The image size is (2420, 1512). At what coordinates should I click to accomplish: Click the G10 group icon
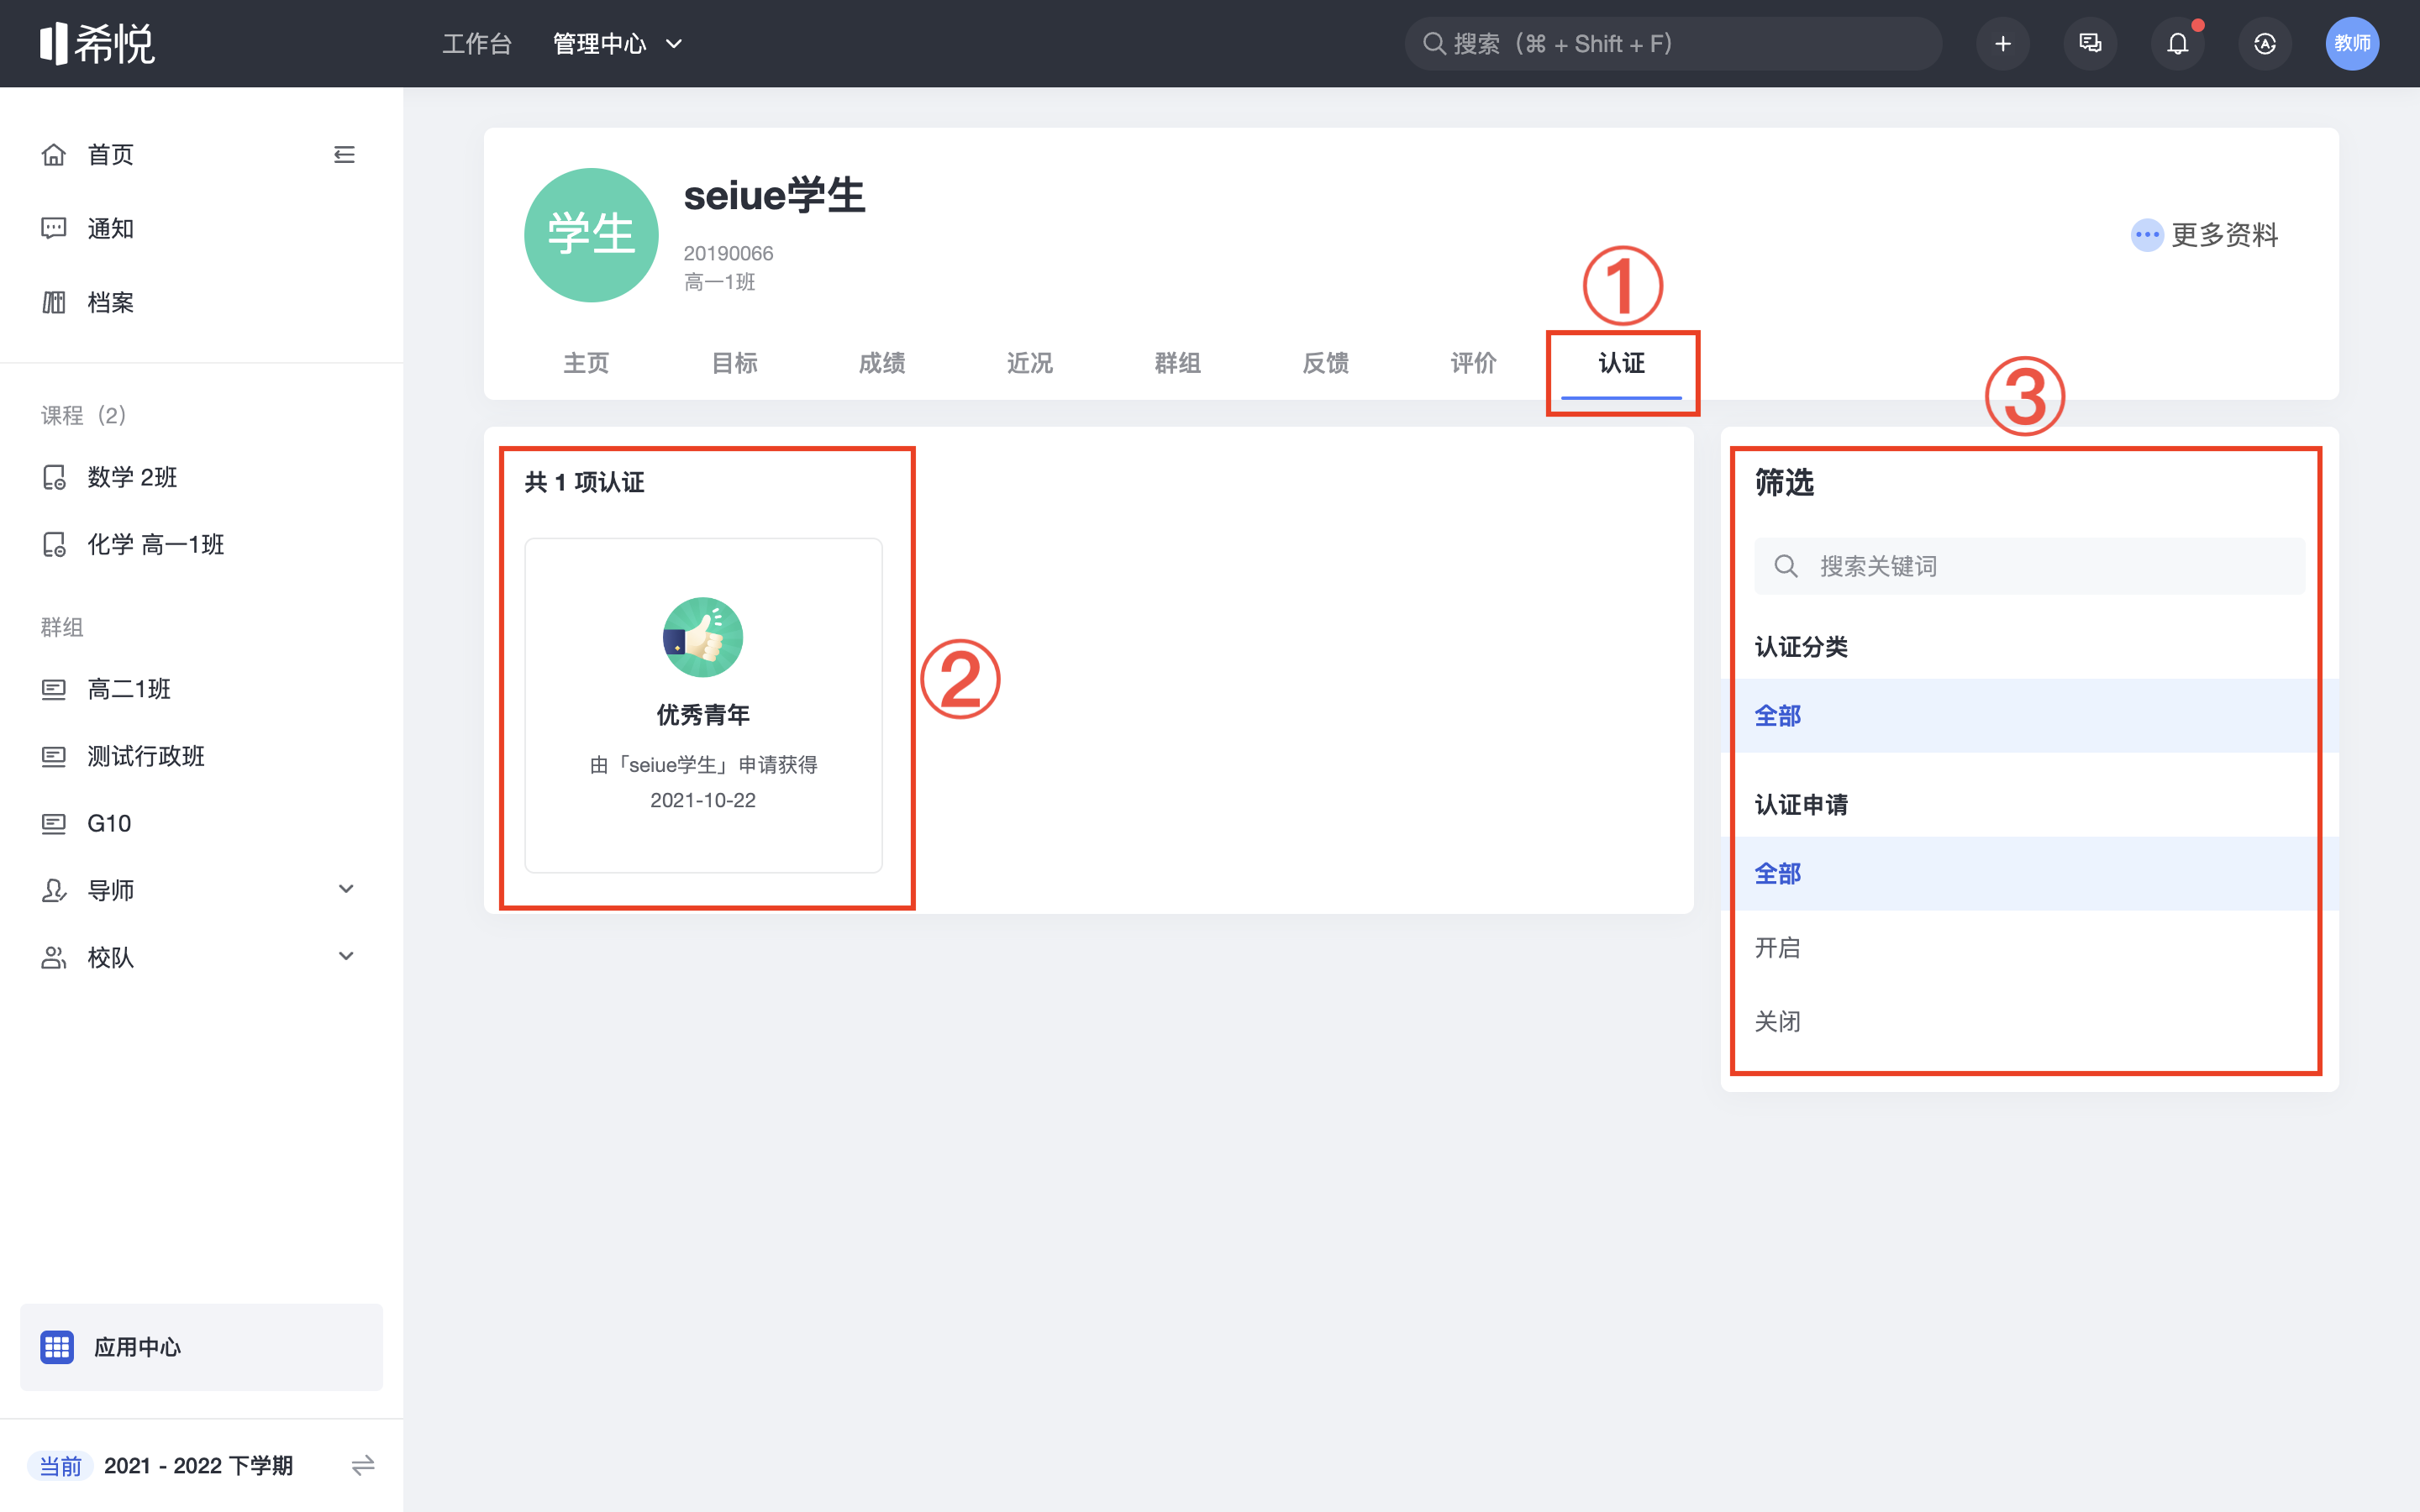pyautogui.click(x=54, y=823)
